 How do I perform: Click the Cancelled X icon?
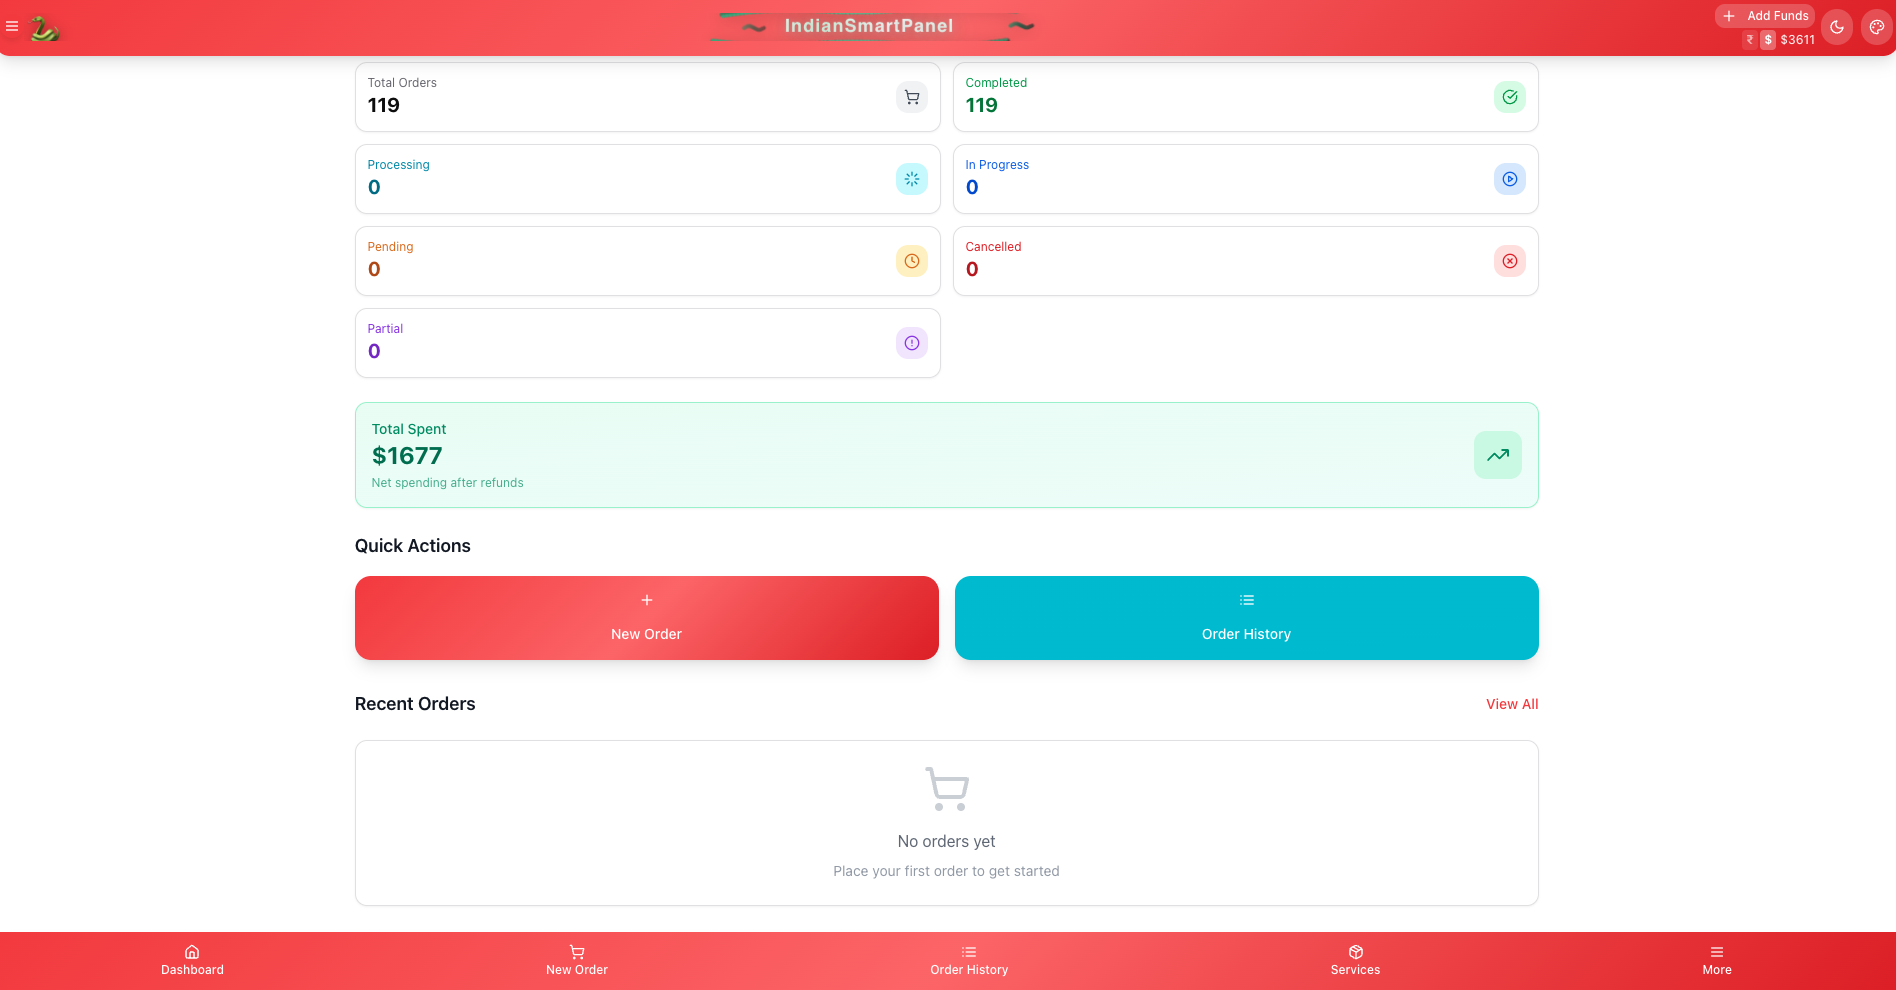[x=1509, y=261]
